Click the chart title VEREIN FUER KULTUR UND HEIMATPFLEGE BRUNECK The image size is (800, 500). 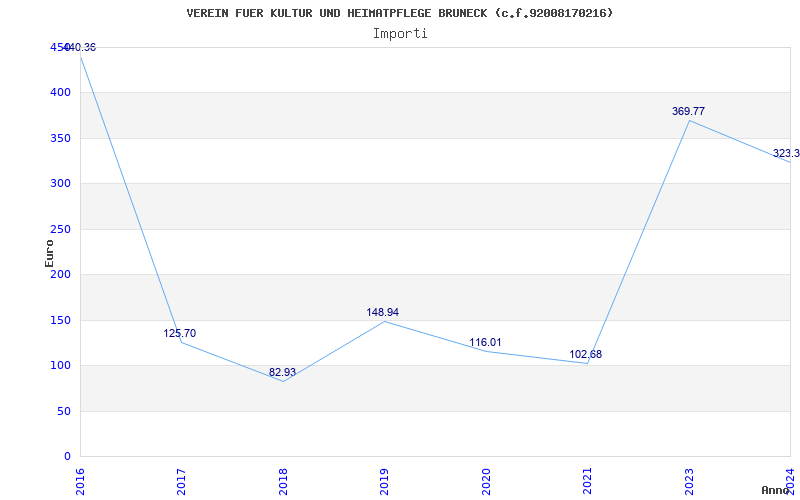tap(399, 13)
